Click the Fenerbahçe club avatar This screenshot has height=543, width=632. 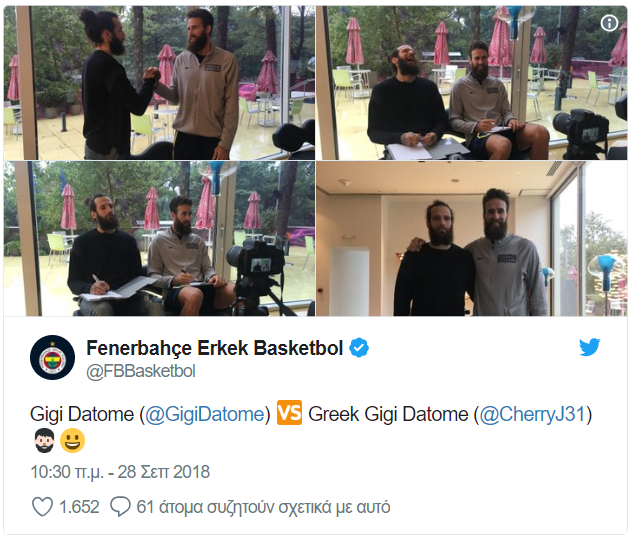(52, 358)
